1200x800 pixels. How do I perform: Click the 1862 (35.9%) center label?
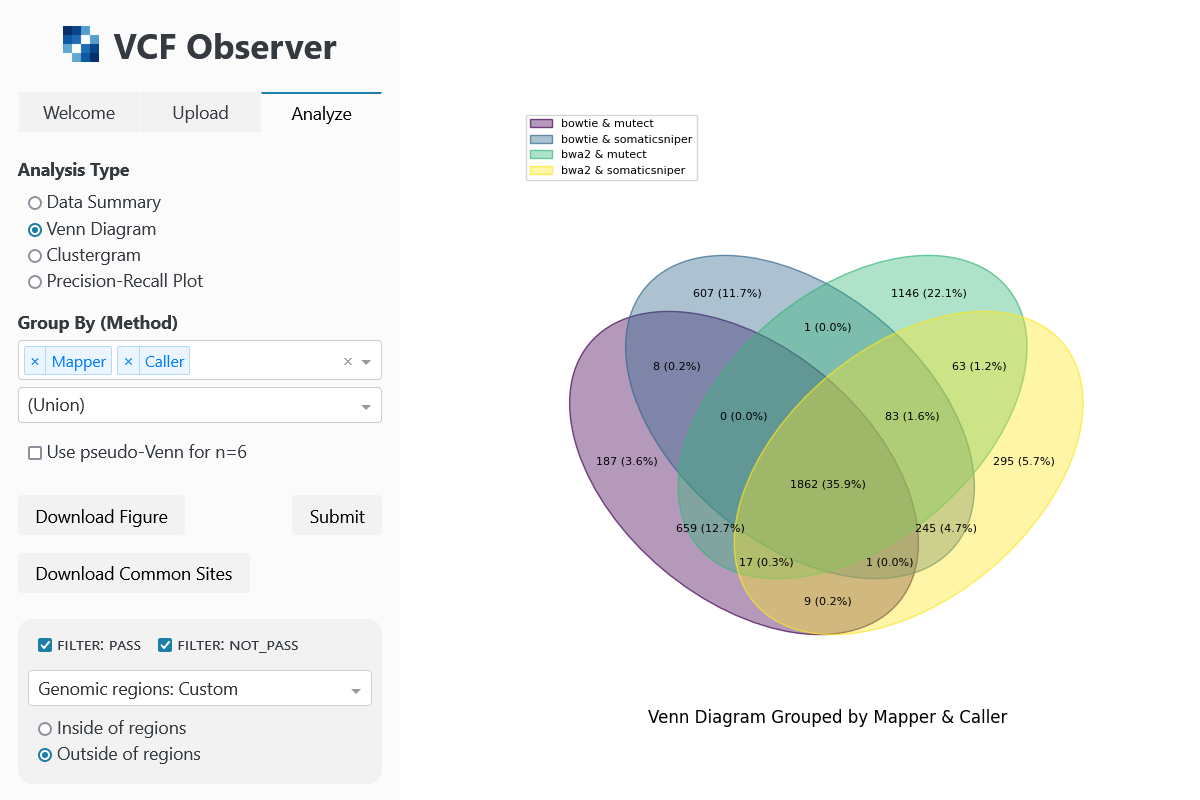click(828, 484)
